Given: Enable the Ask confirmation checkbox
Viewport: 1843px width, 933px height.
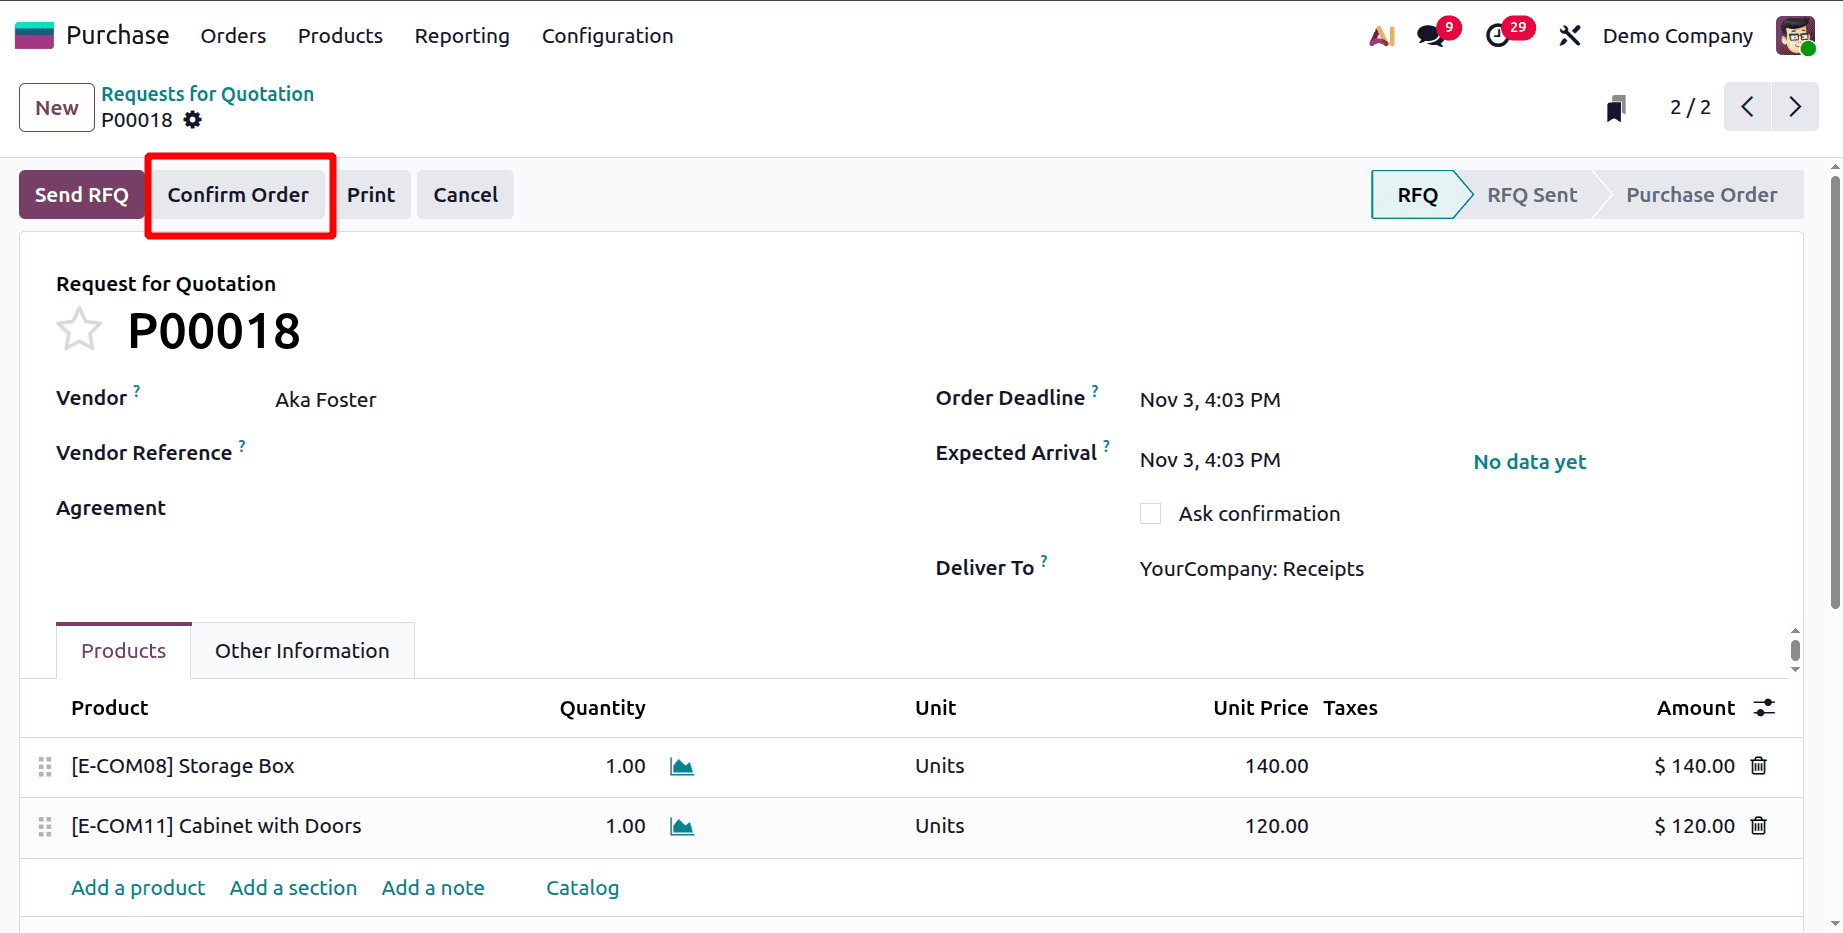Looking at the screenshot, I should click(x=1150, y=513).
